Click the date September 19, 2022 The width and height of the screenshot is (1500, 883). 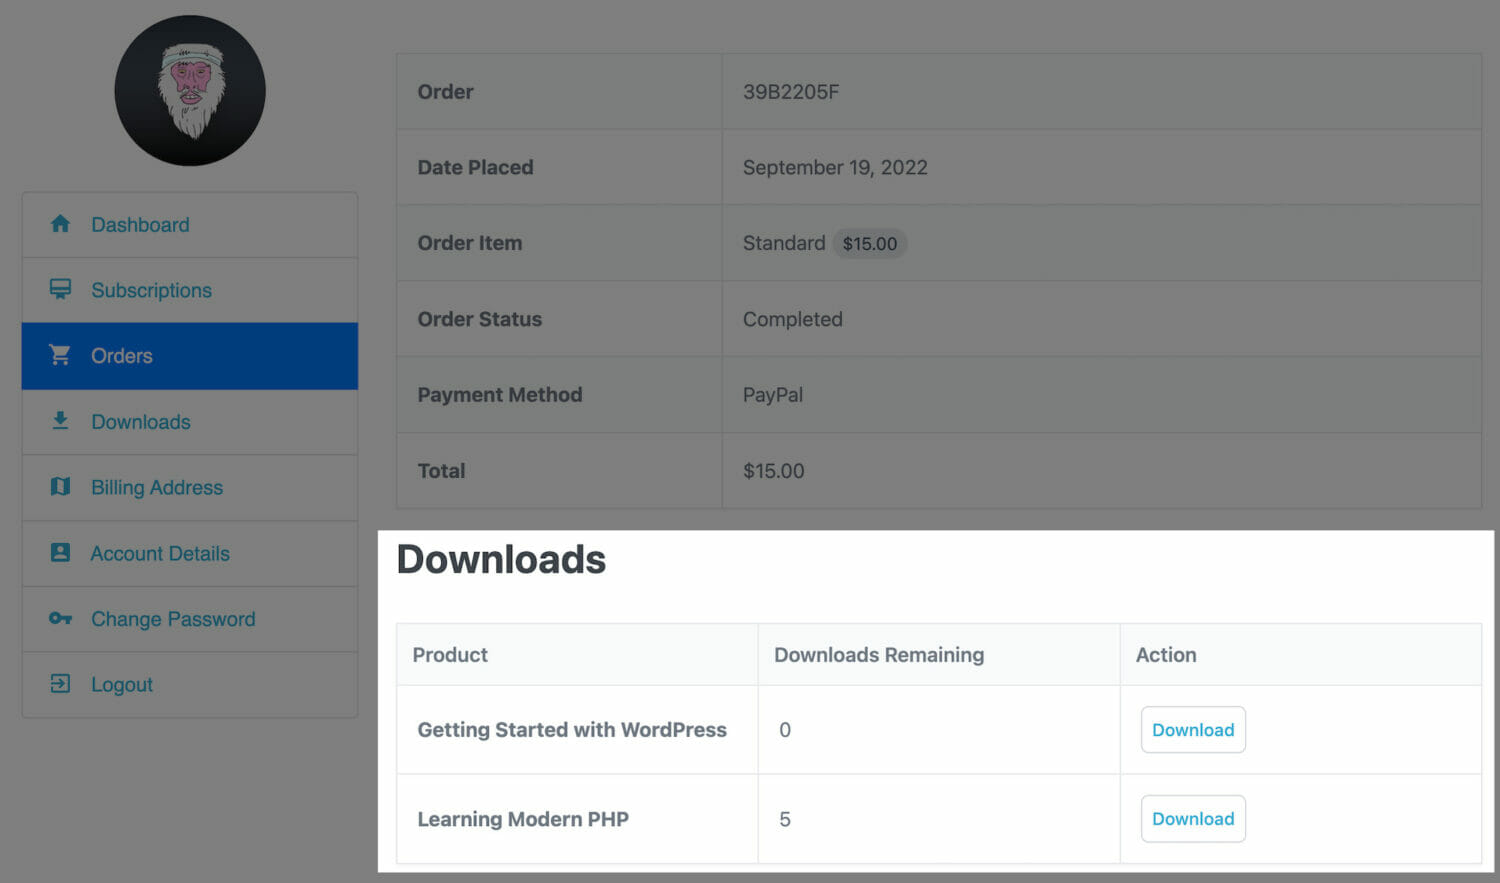point(835,168)
